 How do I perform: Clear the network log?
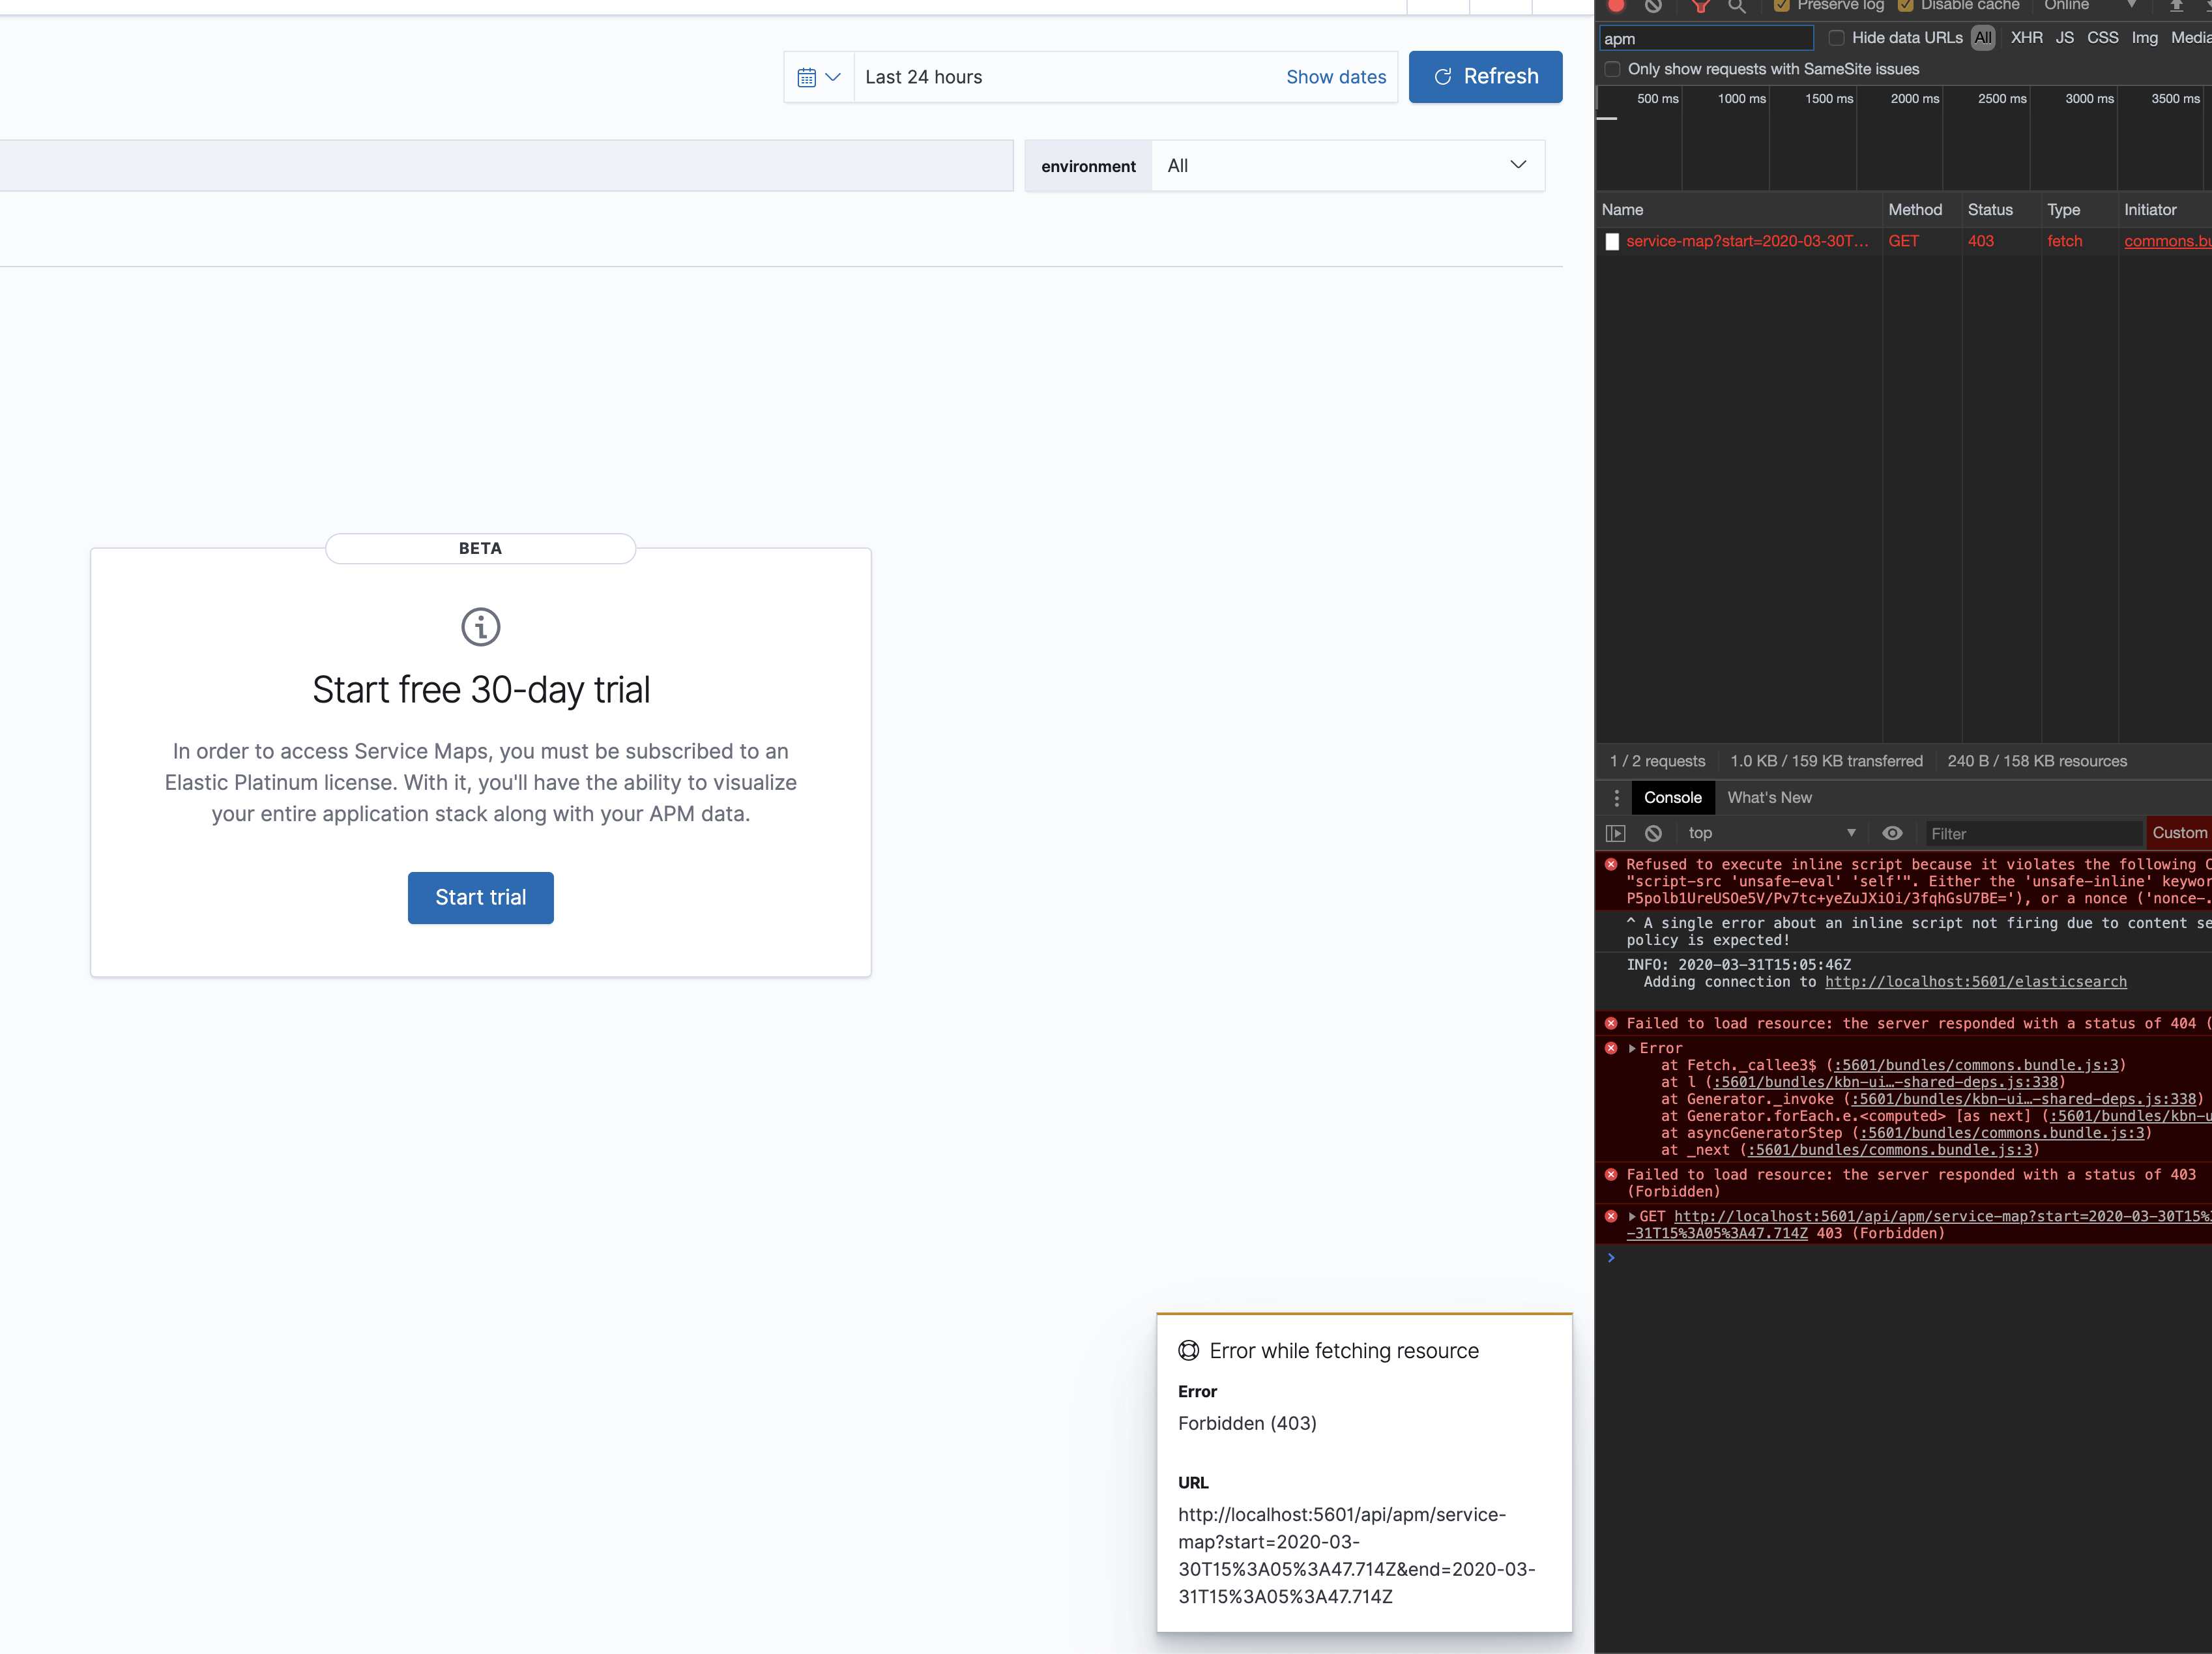(x=1653, y=5)
